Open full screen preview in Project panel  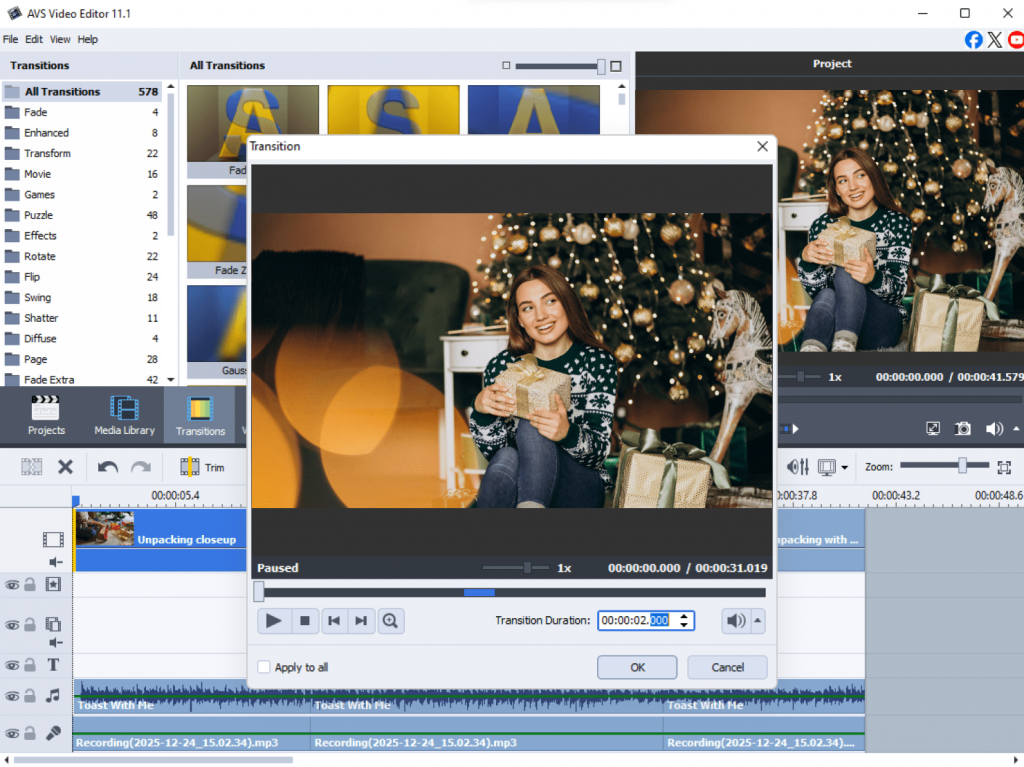pyautogui.click(x=933, y=428)
